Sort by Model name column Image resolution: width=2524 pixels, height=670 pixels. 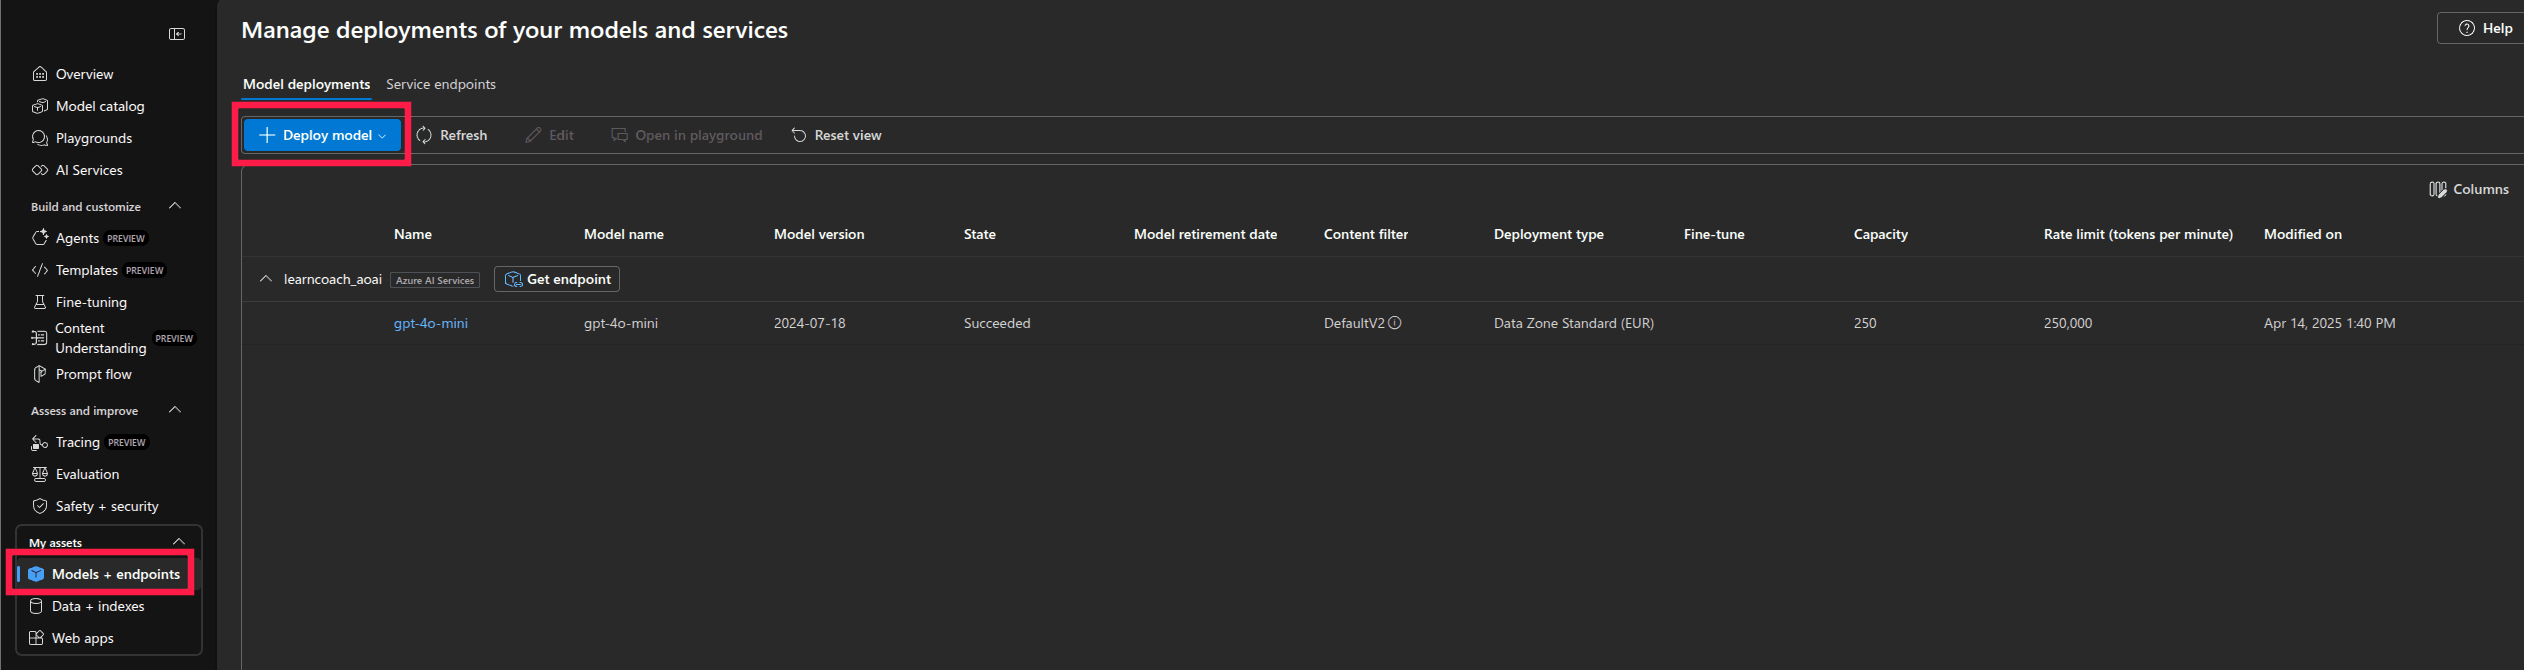[x=624, y=234]
